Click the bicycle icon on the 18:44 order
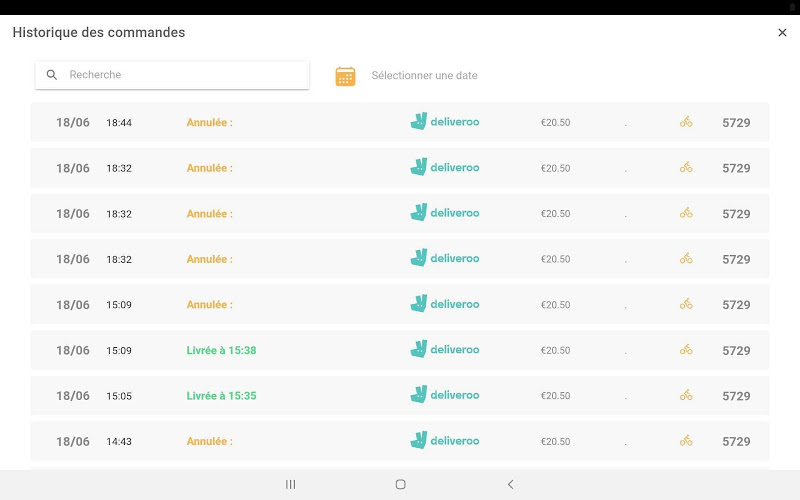This screenshot has width=800, height=500. [686, 122]
